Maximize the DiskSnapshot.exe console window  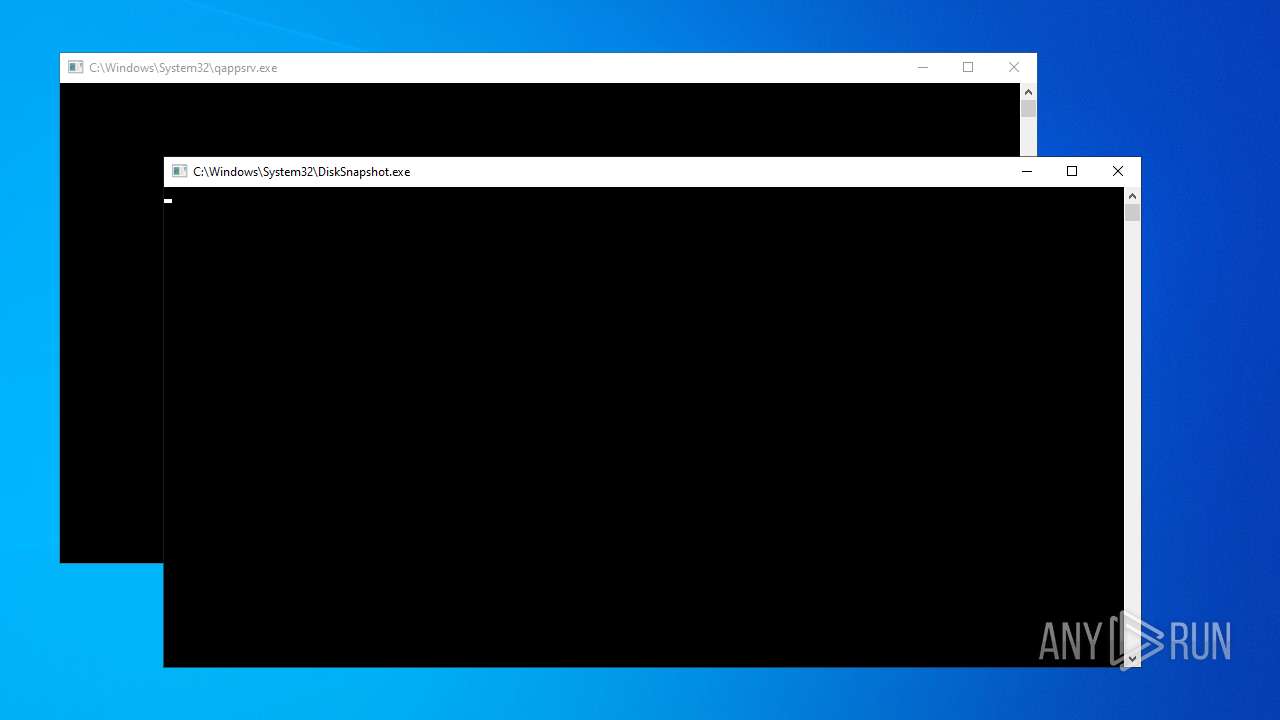click(1072, 171)
